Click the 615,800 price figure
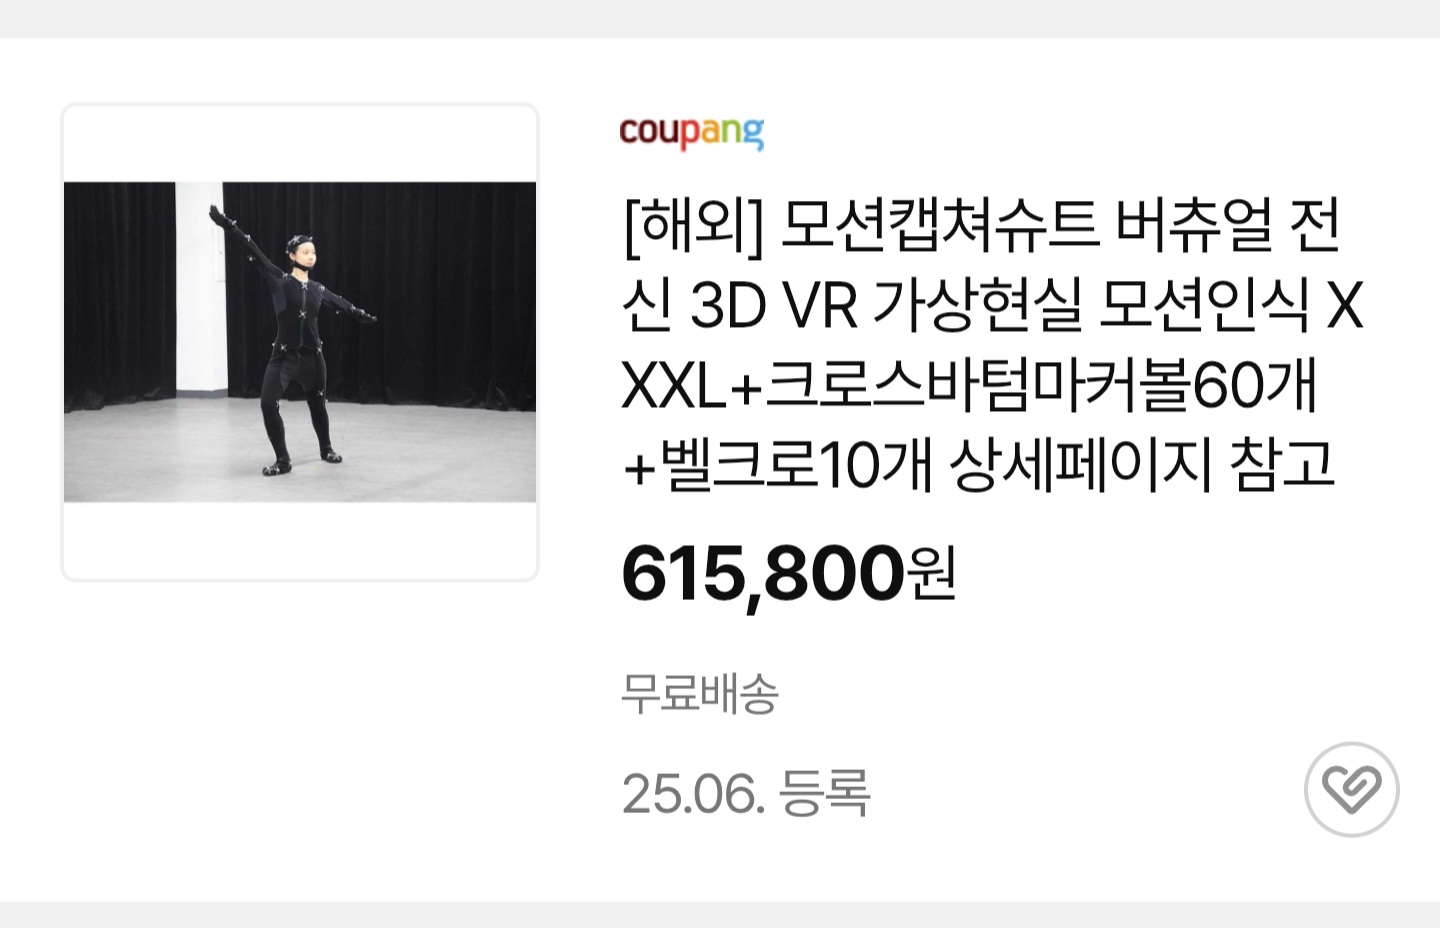The width and height of the screenshot is (1440, 928). [x=763, y=574]
